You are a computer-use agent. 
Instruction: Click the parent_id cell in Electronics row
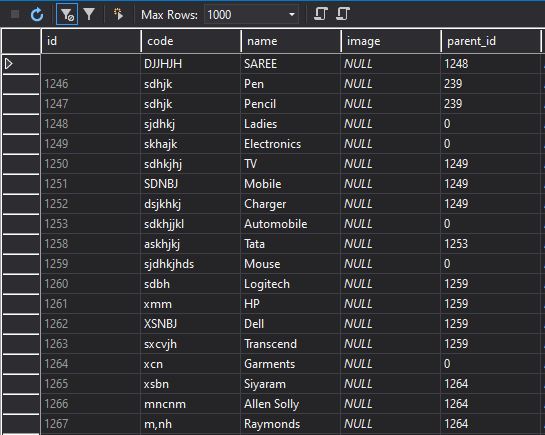[491, 144]
